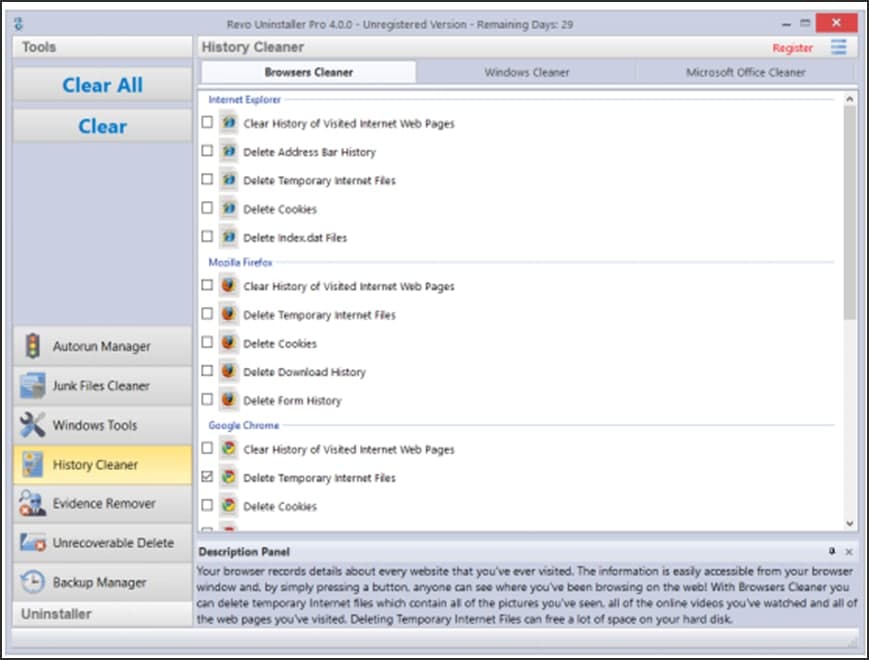Click the Chrome icon beside Delete Cookies
Viewport: 869px width, 660px height.
[x=228, y=506]
